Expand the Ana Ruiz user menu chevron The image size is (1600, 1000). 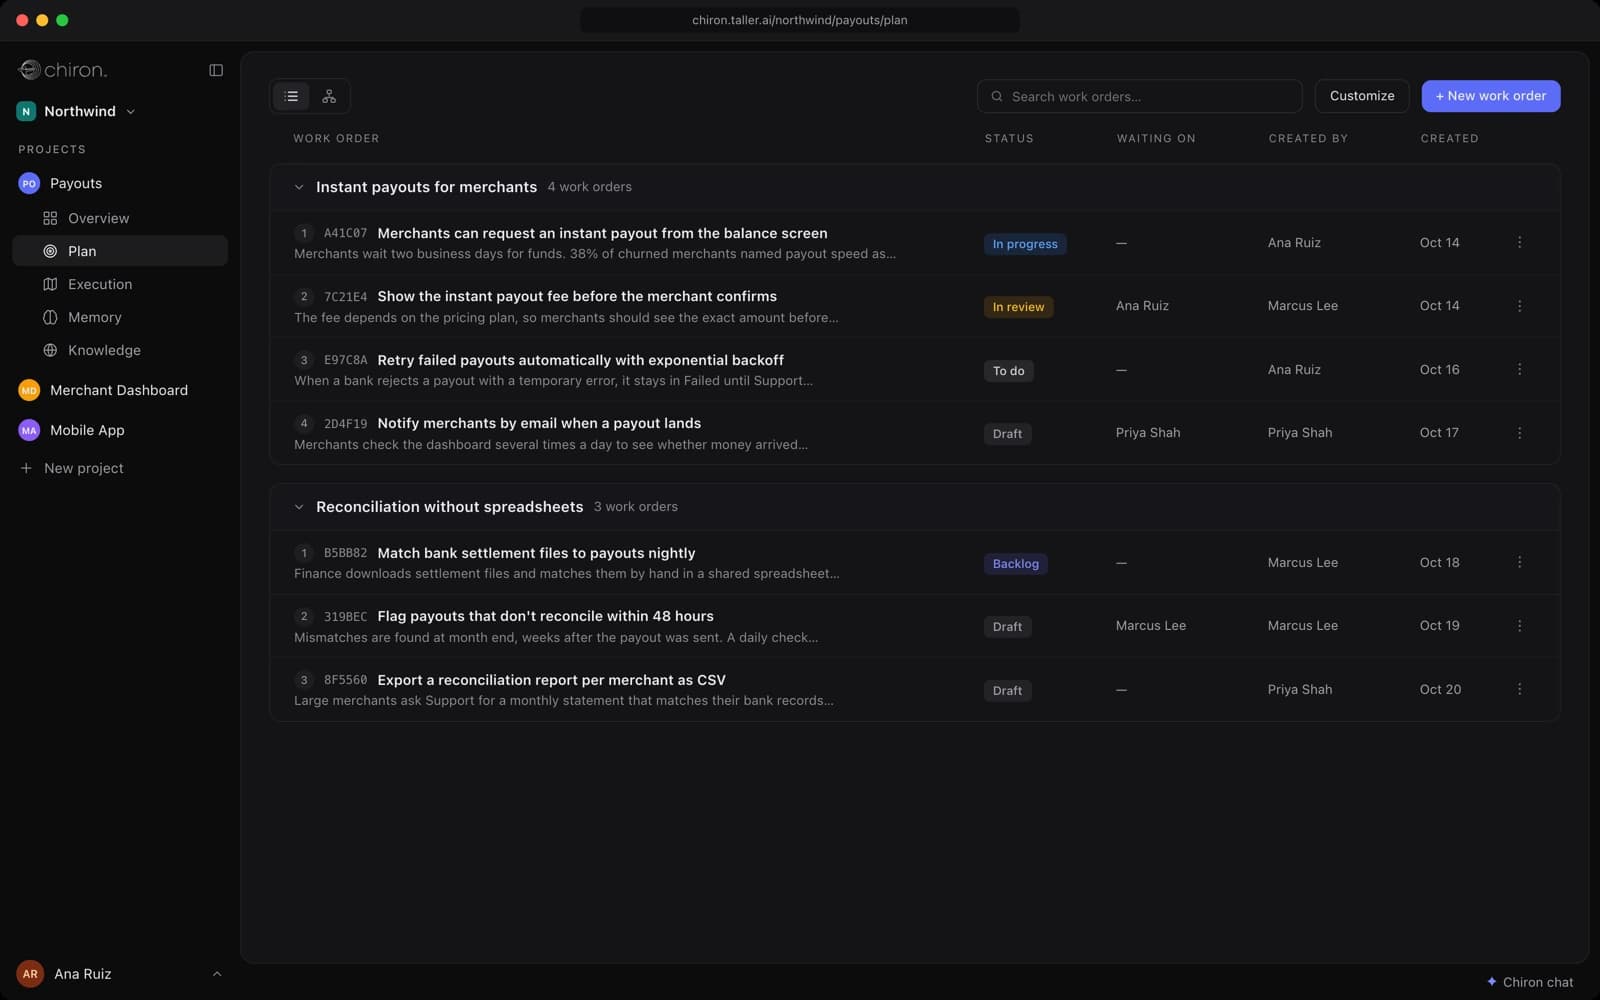tap(217, 974)
